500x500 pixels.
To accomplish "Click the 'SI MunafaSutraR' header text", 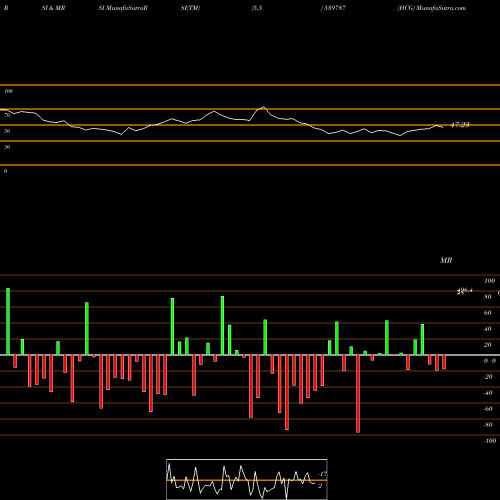I will [123, 8].
